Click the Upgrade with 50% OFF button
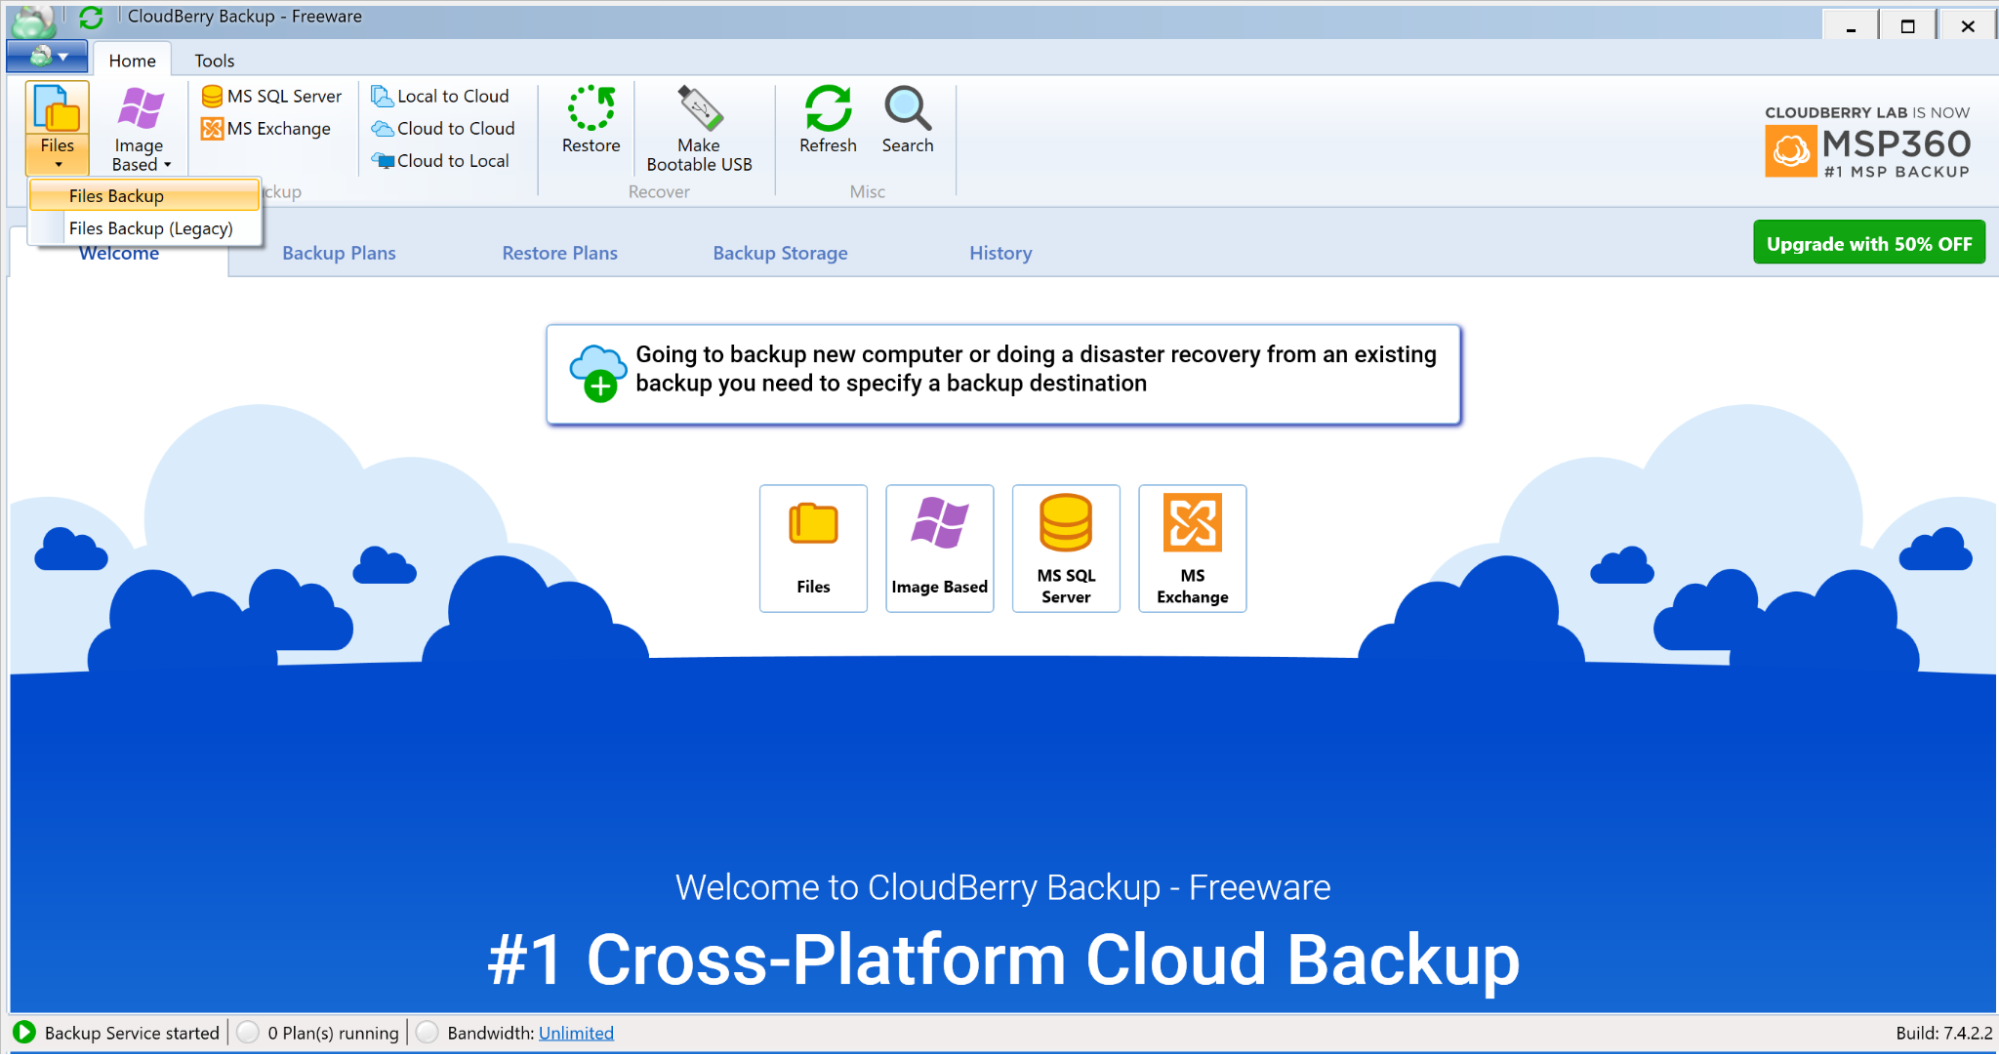This screenshot has height=1055, width=1999. pyautogui.click(x=1868, y=242)
